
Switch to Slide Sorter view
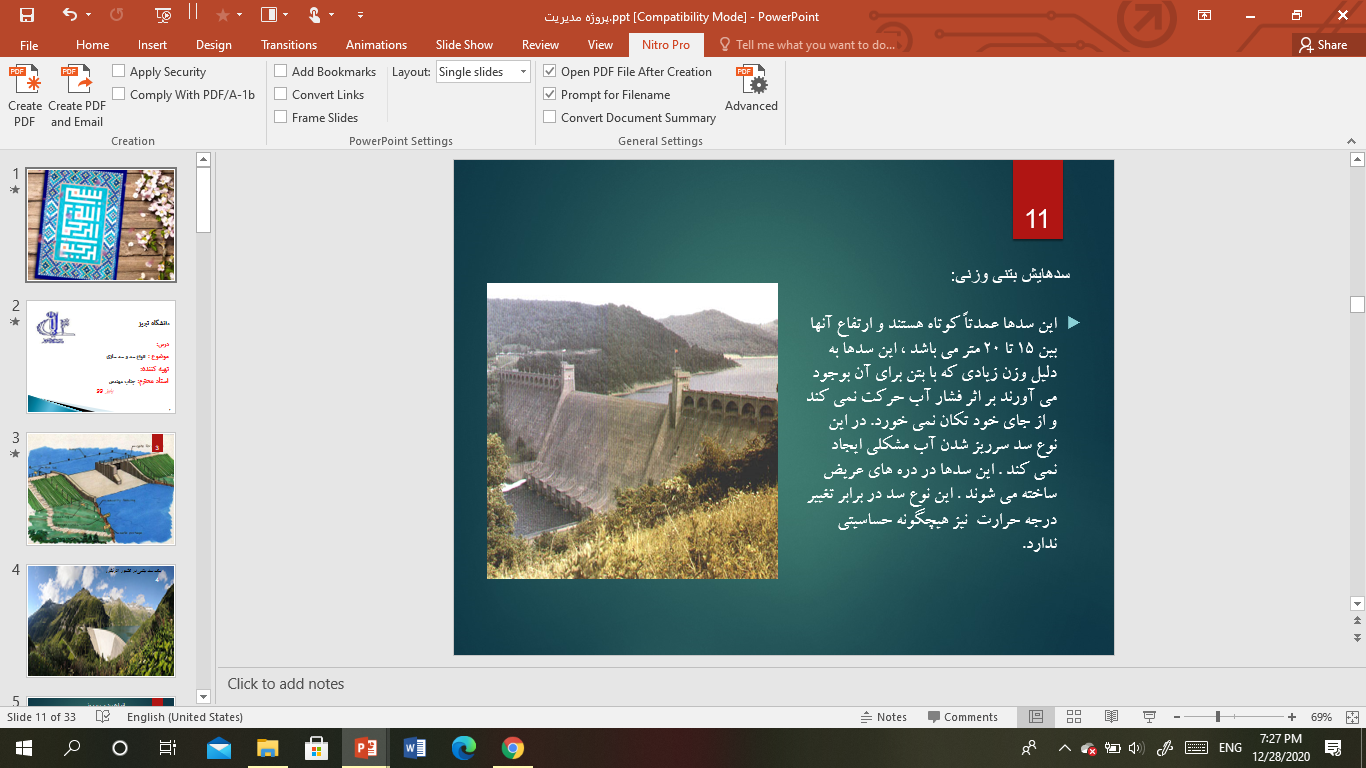(x=1074, y=717)
